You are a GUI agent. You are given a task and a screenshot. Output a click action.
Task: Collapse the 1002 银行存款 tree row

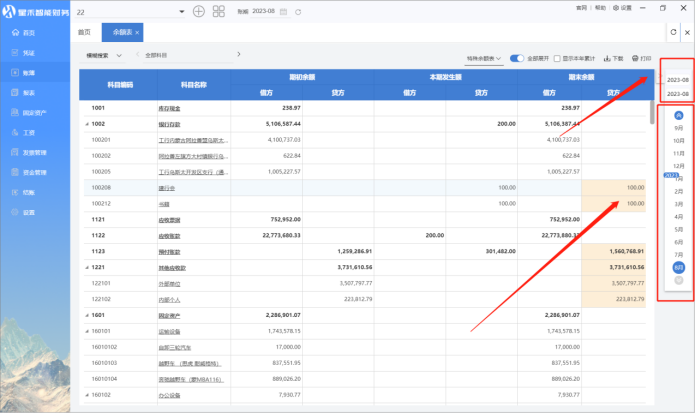[x=85, y=124]
